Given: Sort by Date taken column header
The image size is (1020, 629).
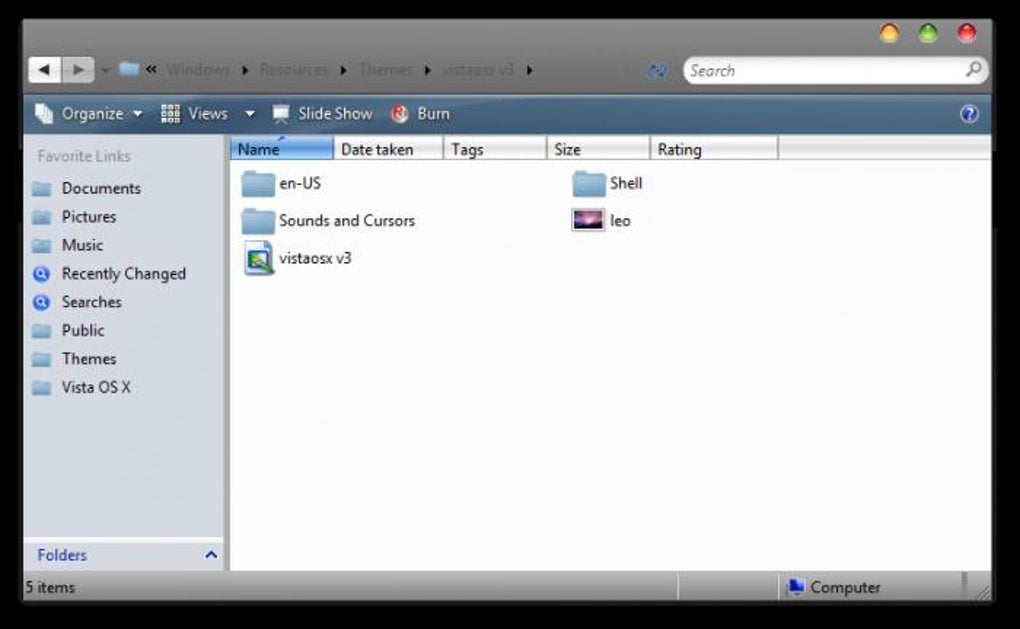Looking at the screenshot, I should 388,148.
